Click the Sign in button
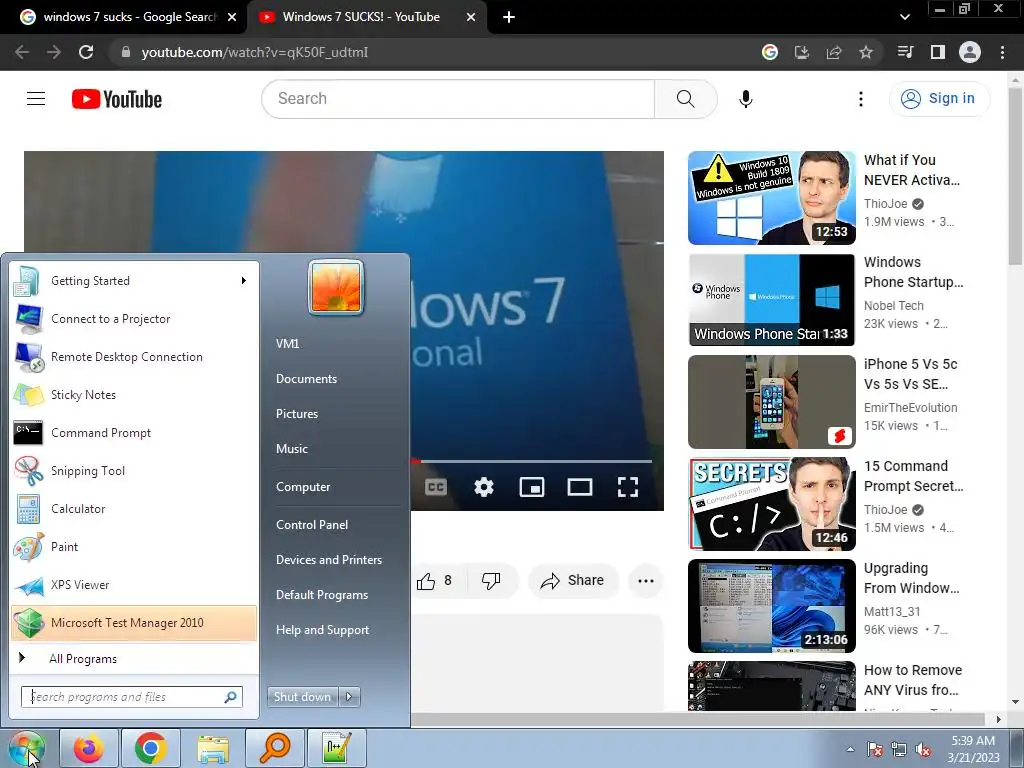 pyautogui.click(x=939, y=99)
